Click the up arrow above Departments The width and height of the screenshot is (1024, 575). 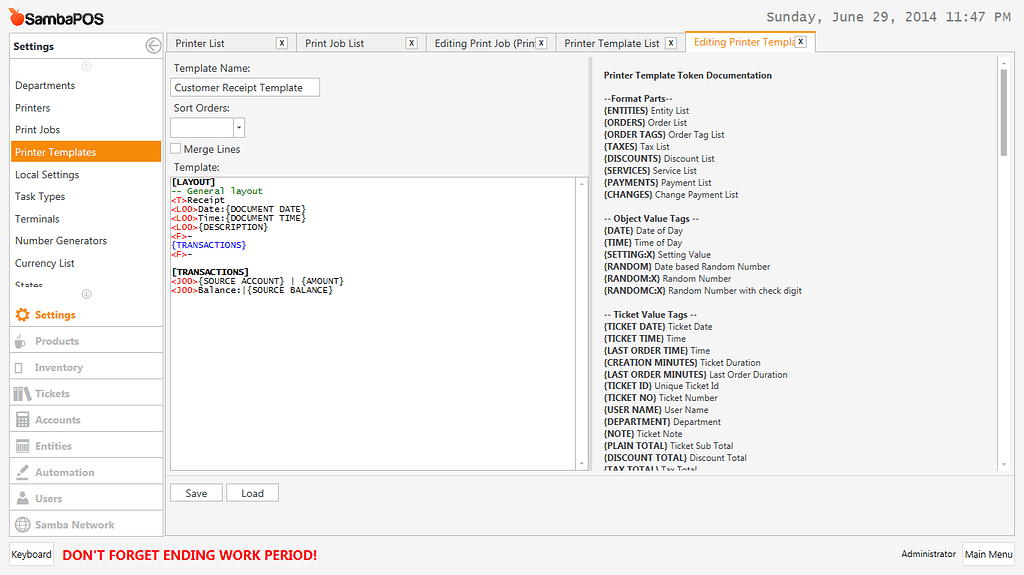coord(86,66)
